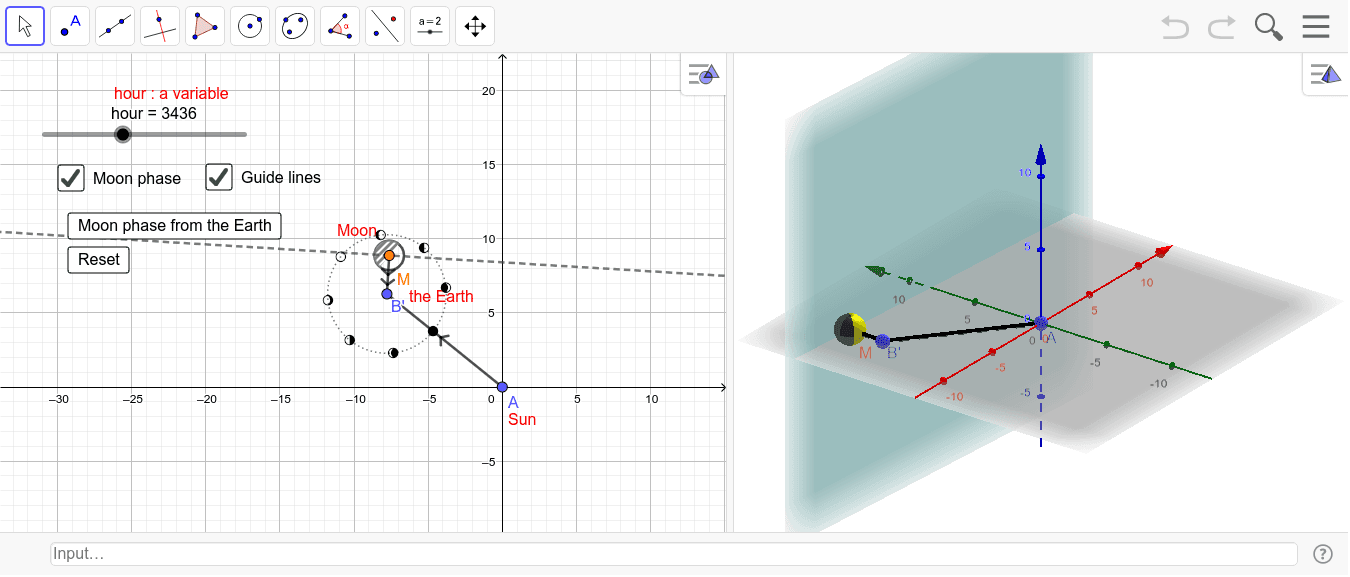Click the hour variable slider handle
1350x577 pixels.
point(123,133)
